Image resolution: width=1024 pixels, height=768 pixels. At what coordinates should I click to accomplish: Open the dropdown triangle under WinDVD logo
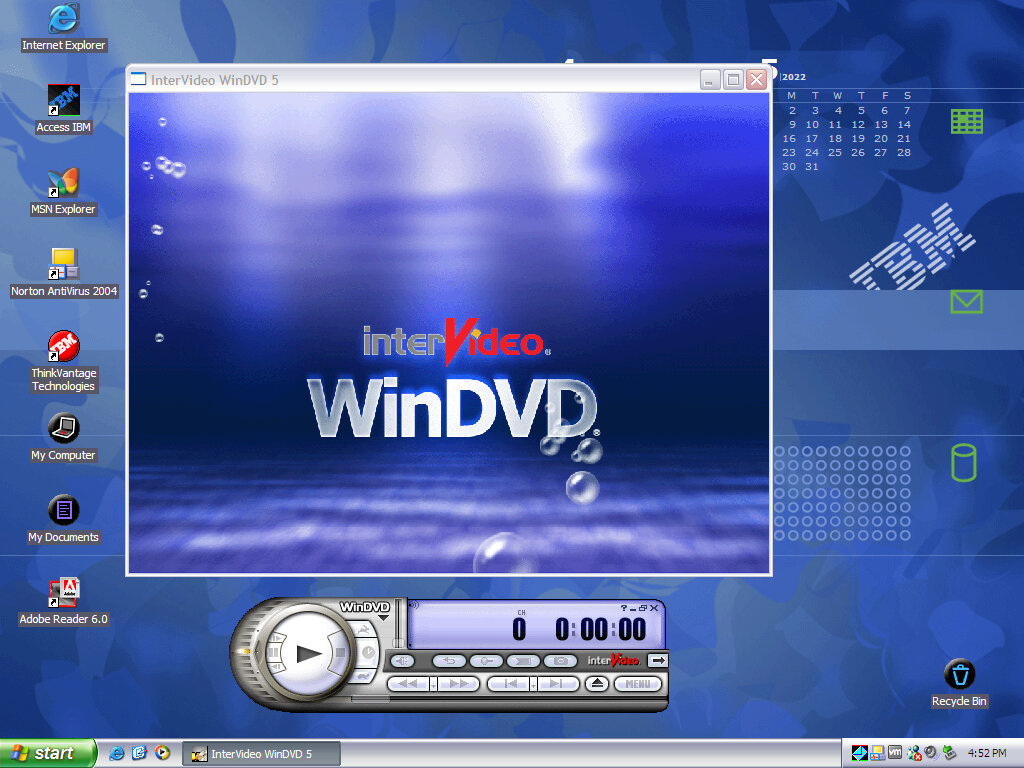[x=383, y=618]
